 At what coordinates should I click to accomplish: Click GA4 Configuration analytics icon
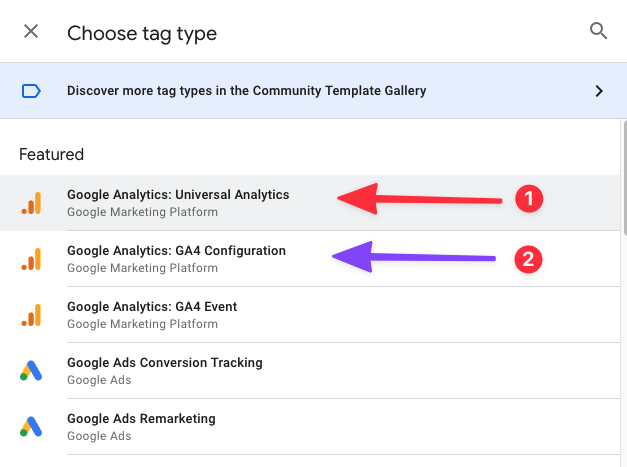(x=32, y=259)
